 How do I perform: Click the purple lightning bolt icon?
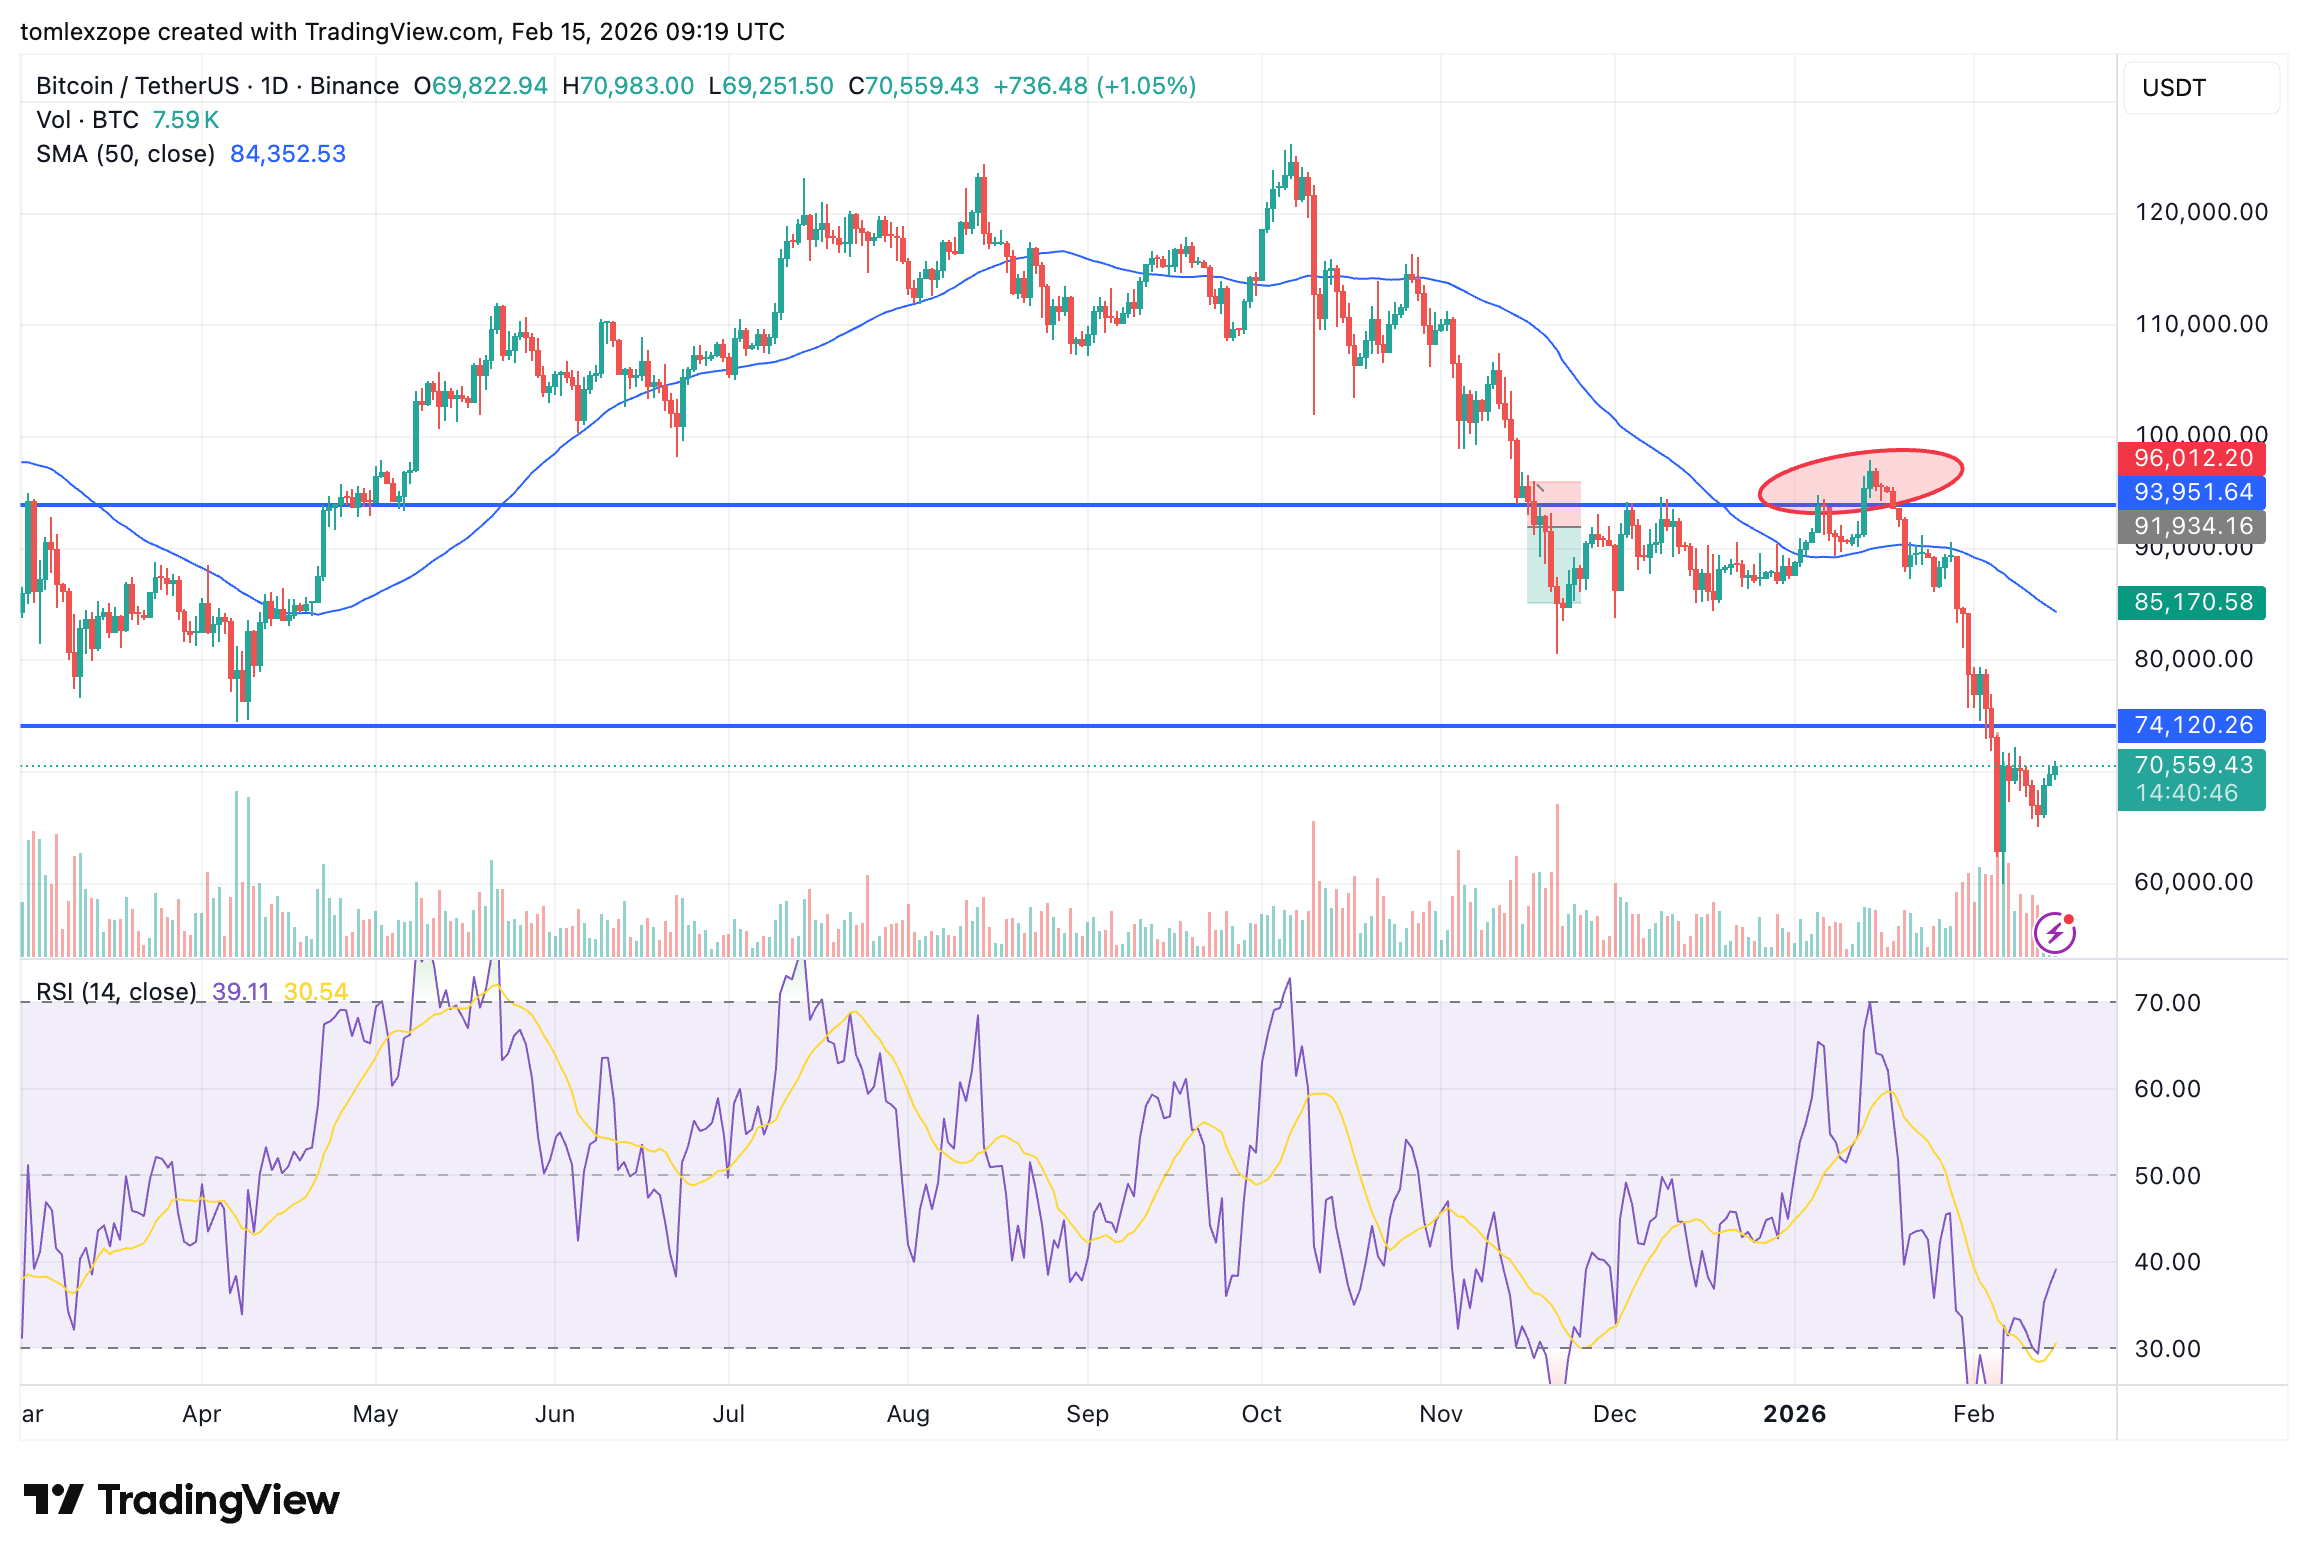point(2055,933)
